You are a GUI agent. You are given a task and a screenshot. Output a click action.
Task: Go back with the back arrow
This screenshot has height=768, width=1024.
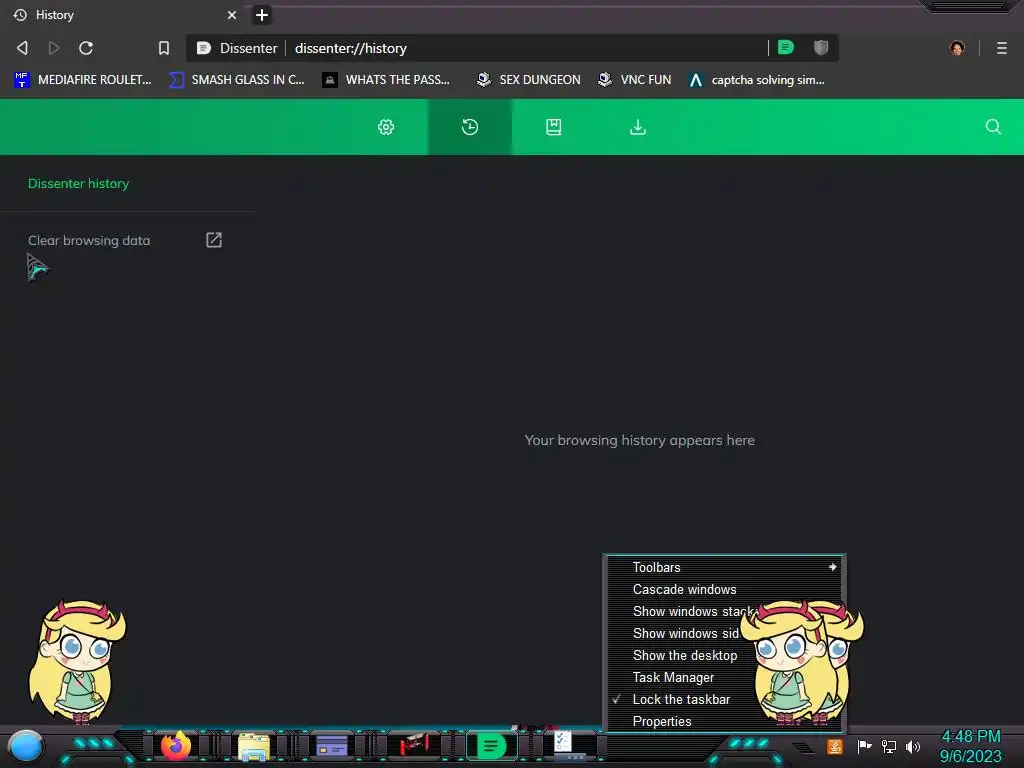(x=22, y=48)
